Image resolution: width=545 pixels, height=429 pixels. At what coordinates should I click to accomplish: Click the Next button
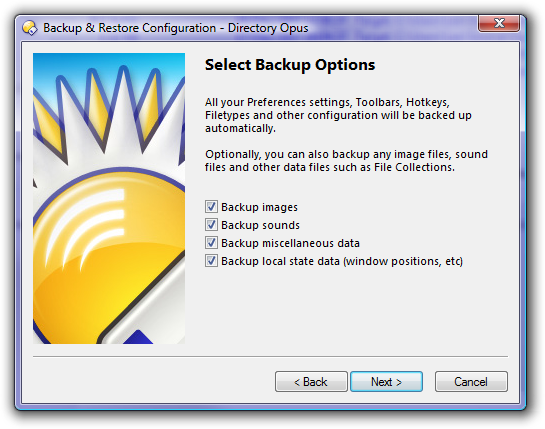[387, 382]
